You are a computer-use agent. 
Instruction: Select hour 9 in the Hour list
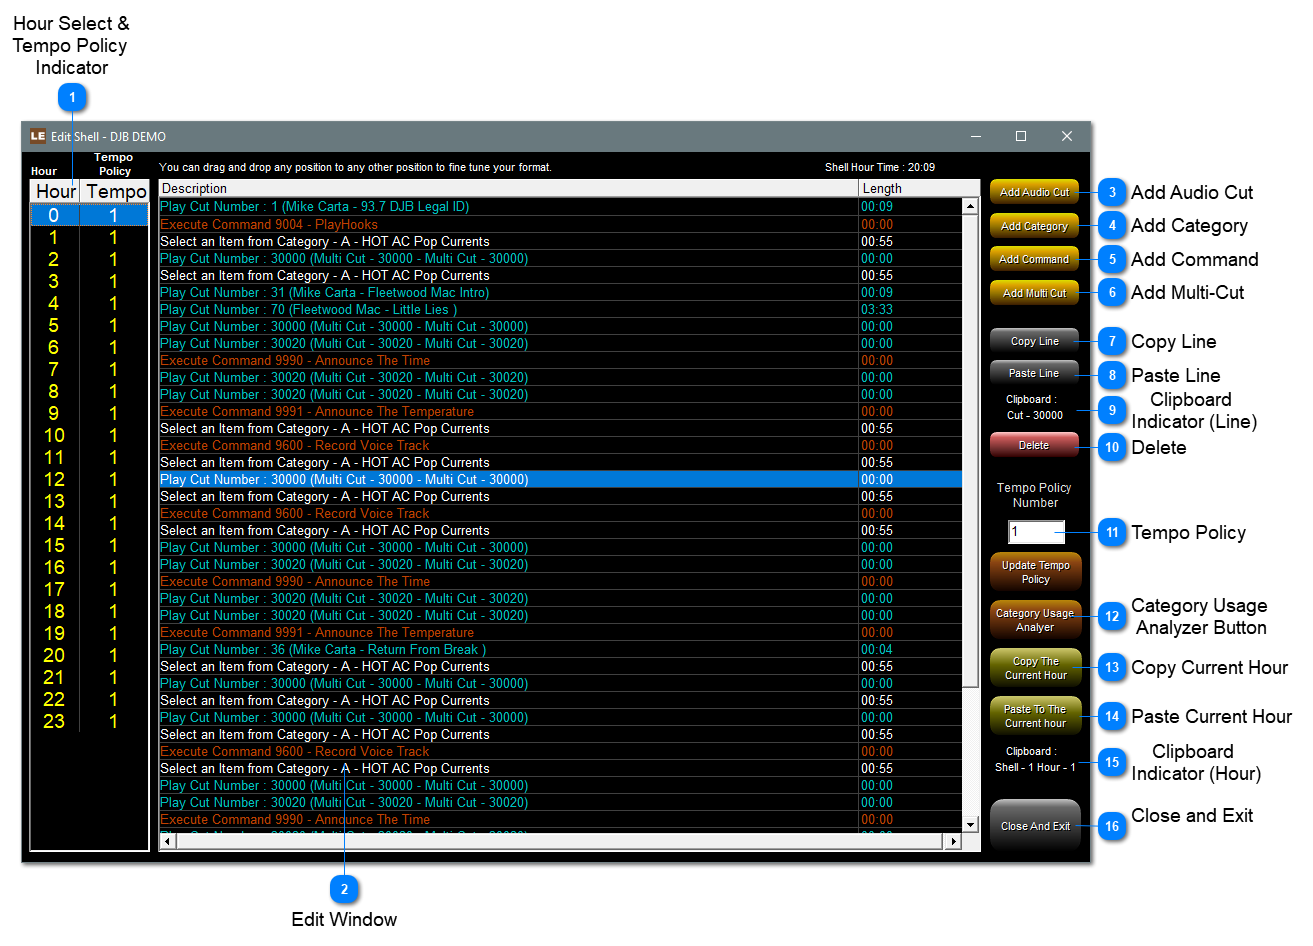89,413
